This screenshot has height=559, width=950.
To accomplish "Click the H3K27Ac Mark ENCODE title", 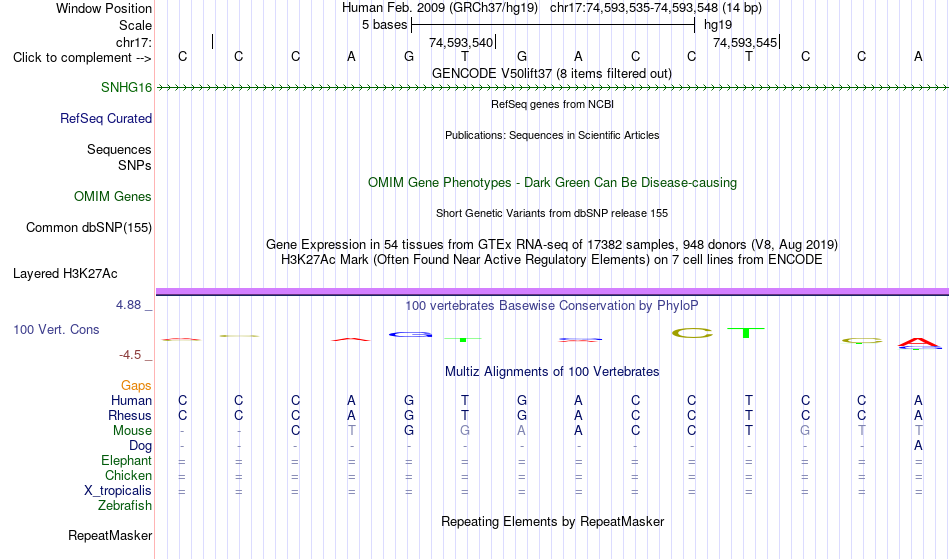I will 552,260.
